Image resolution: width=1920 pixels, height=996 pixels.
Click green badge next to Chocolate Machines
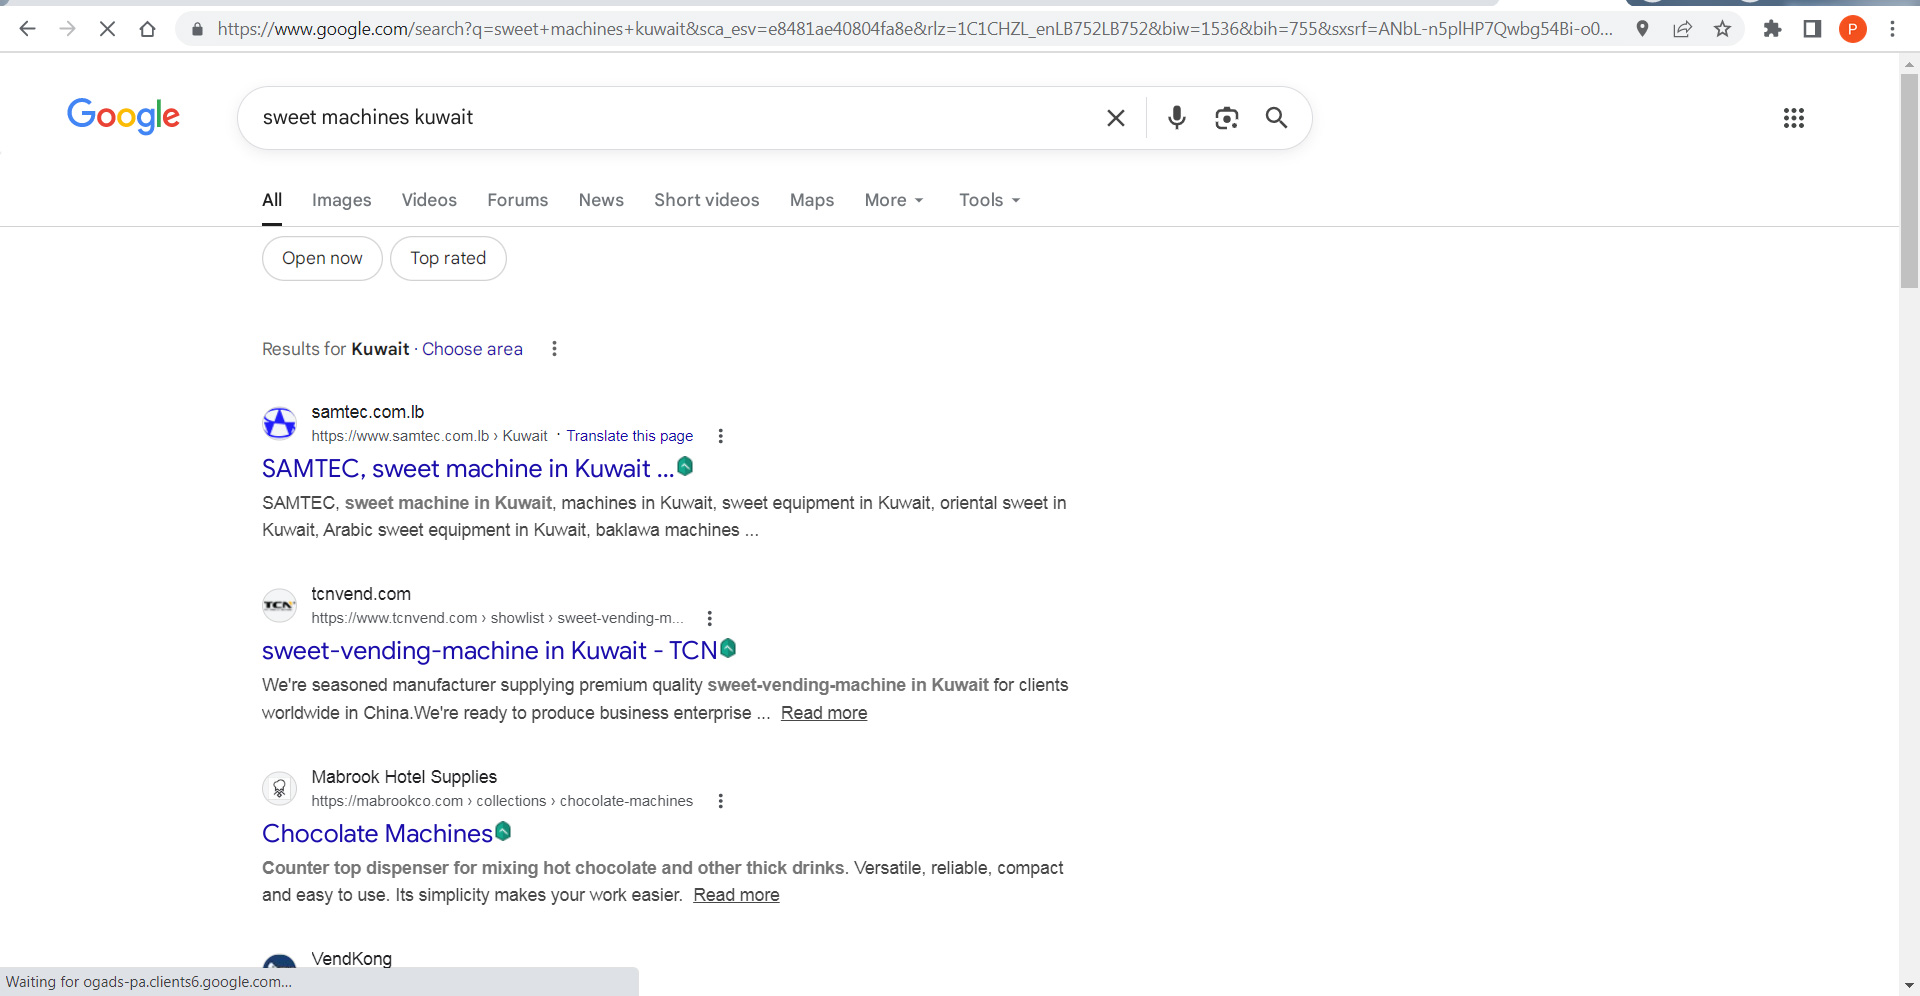(x=503, y=831)
